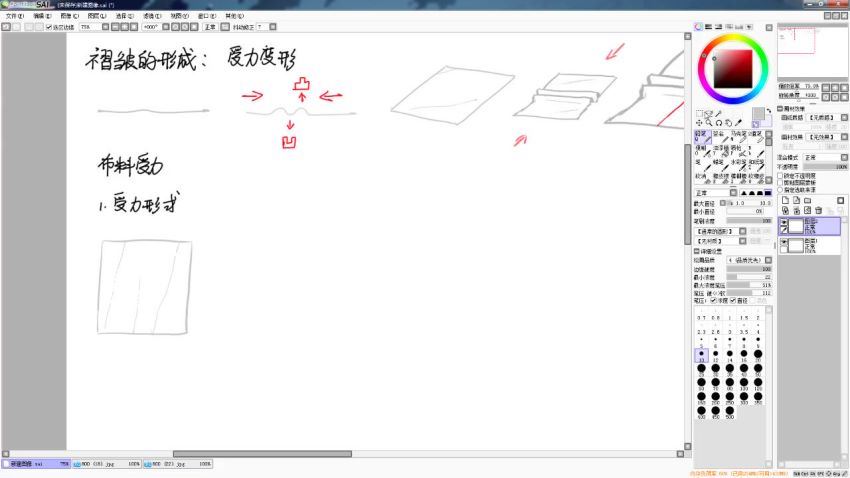This screenshot has height=478, width=850.
Task: Create a new normal layer
Action: pos(785,200)
